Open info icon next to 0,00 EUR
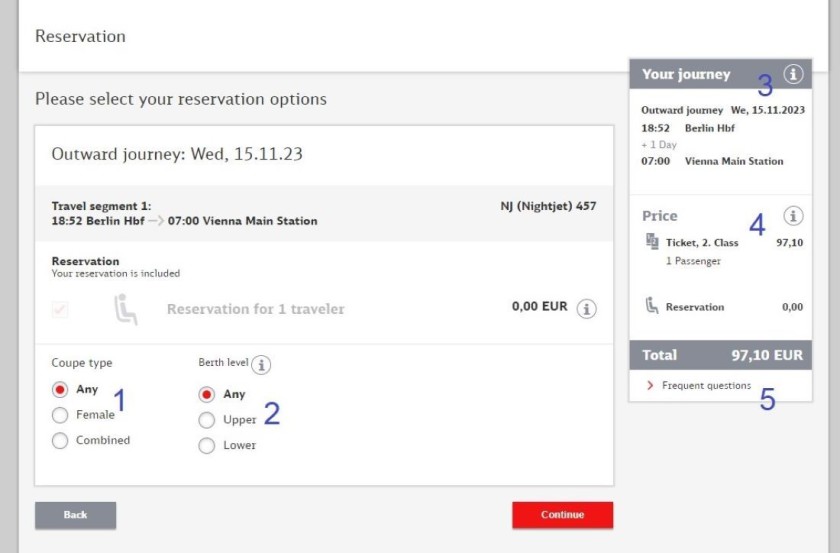This screenshot has width=840, height=553. 587,309
